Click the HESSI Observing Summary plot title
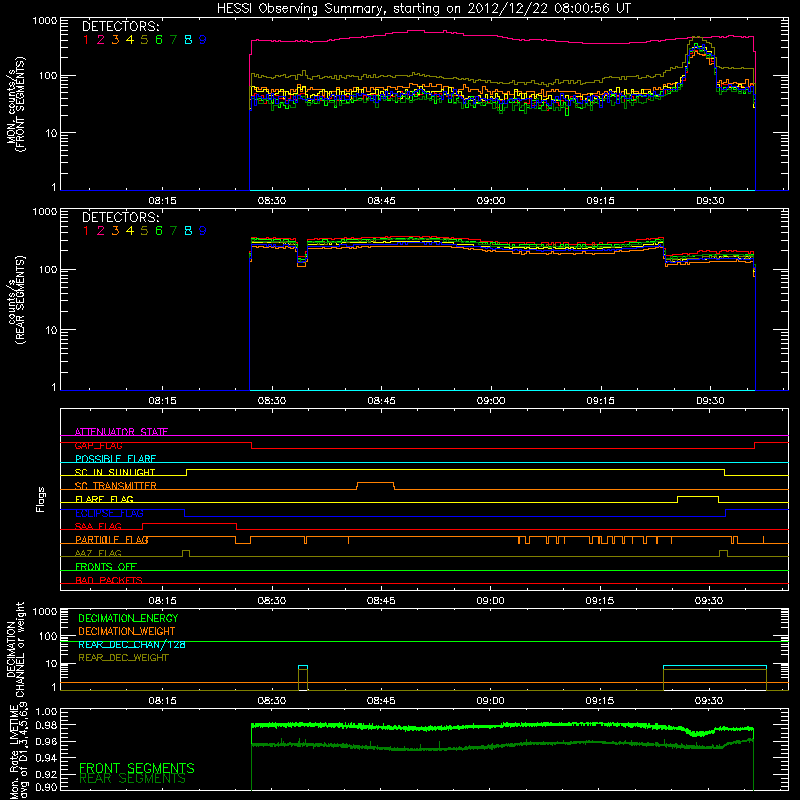 pos(423,9)
